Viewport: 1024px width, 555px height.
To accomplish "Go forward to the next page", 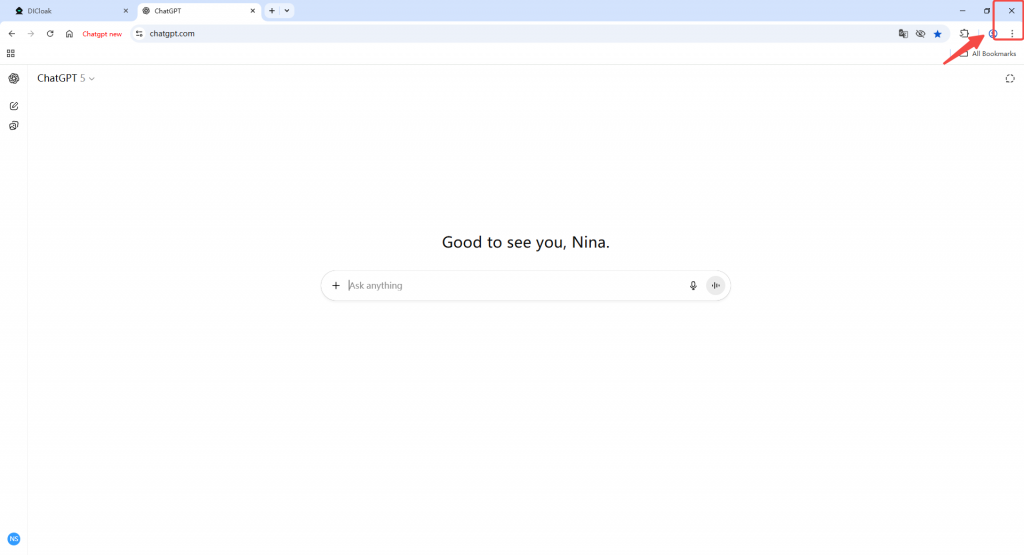I will (x=31, y=34).
